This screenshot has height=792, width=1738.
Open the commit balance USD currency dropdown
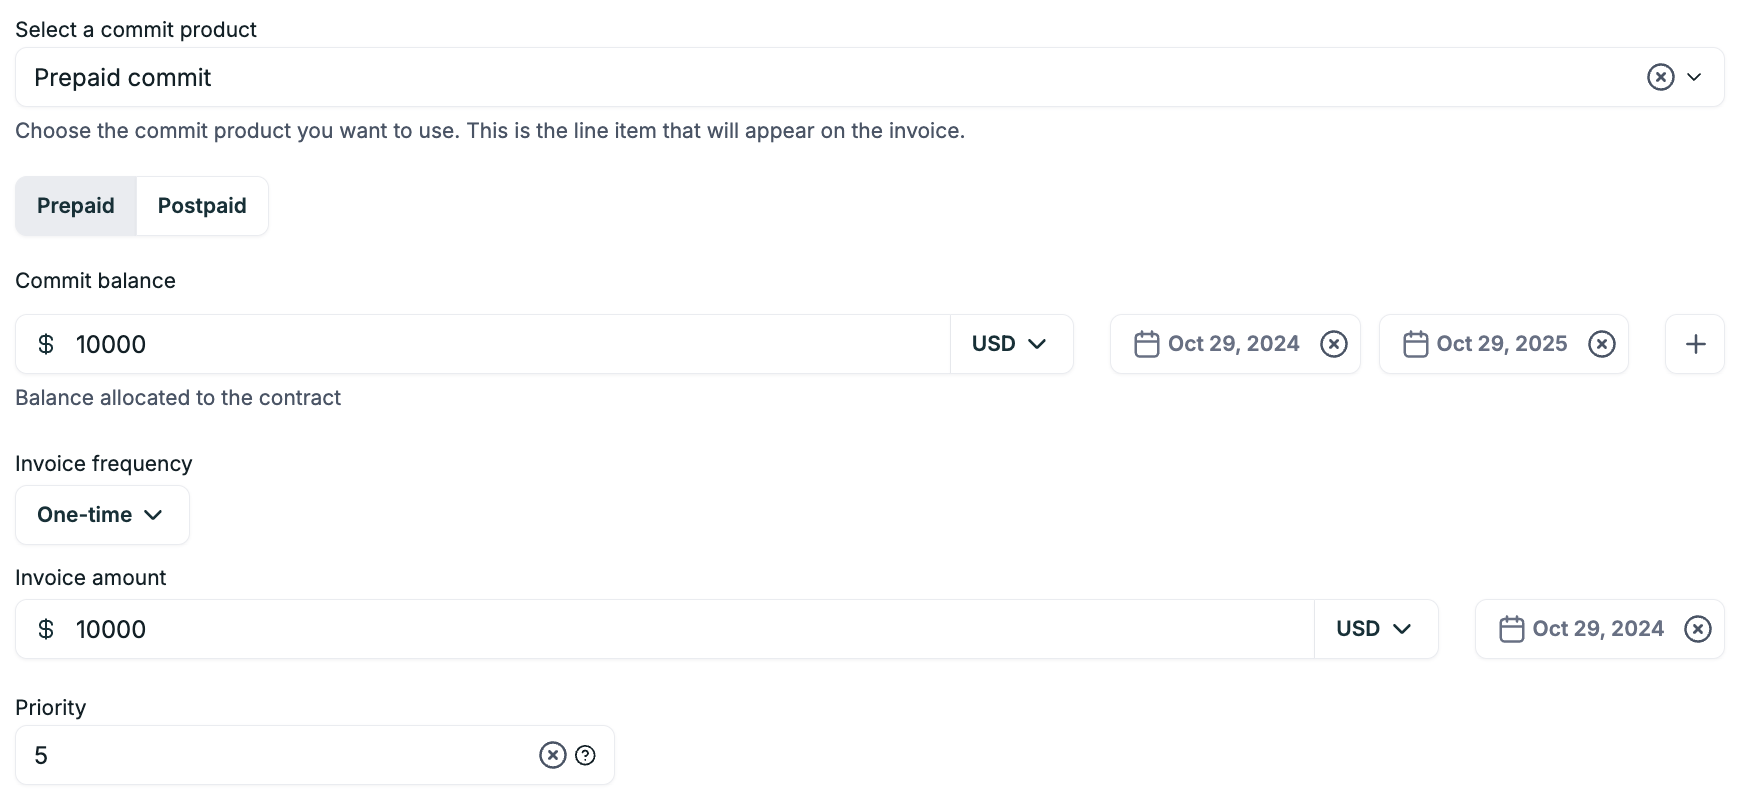[x=1011, y=344]
